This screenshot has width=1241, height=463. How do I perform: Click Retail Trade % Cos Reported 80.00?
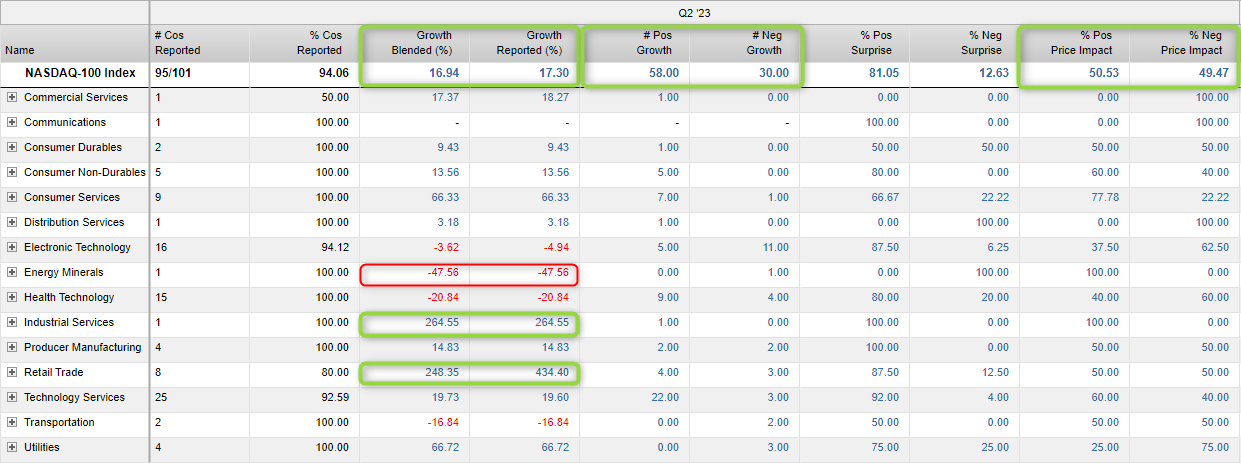tap(335, 373)
